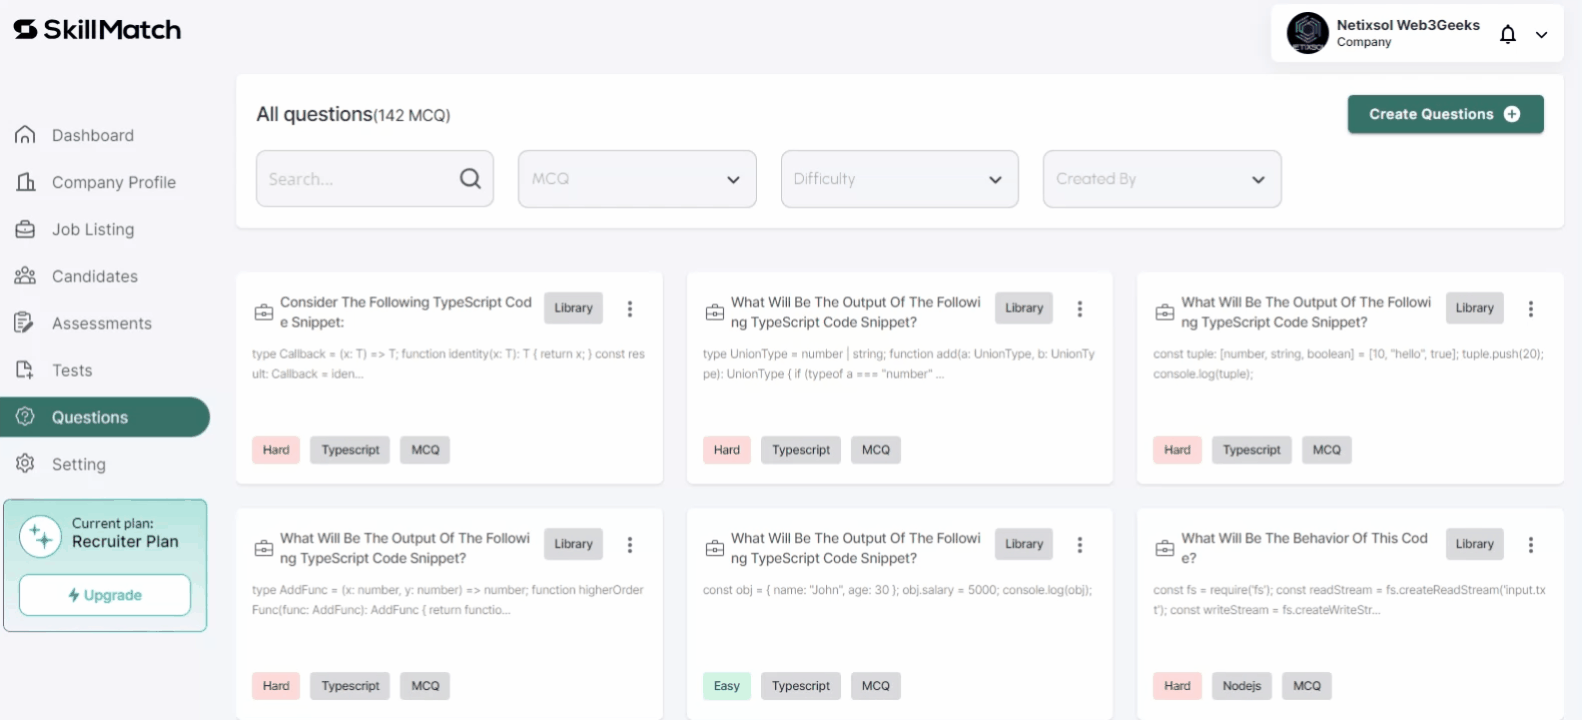Click the Create Questions button
The image size is (1582, 720).
click(1445, 114)
